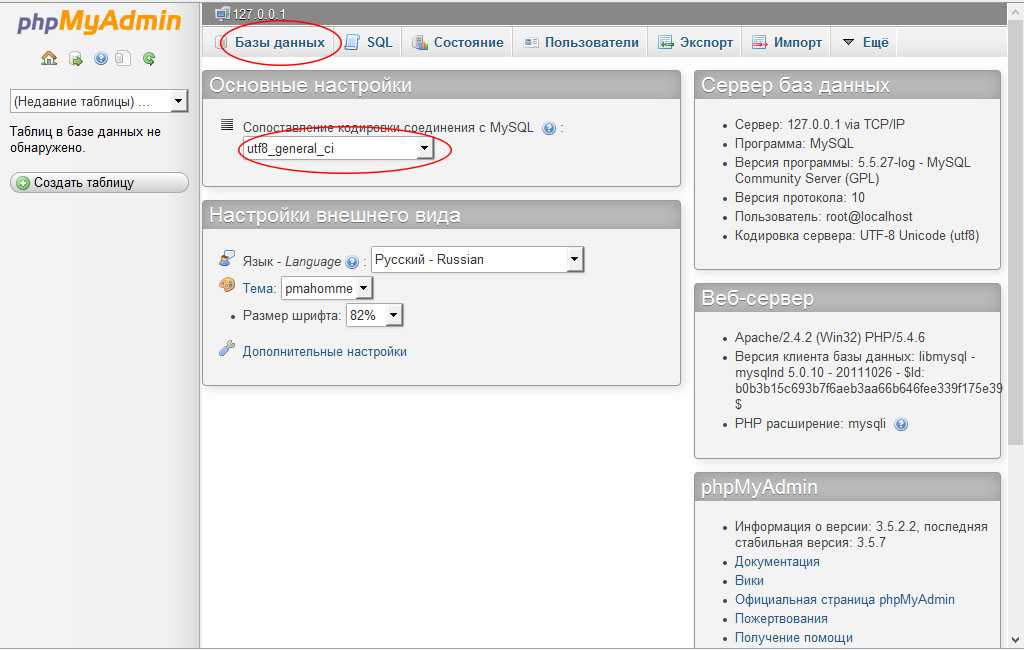The height and width of the screenshot is (650, 1024).
Task: Click text 'Версия протокола: 10'
Action: pyautogui.click(x=799, y=198)
